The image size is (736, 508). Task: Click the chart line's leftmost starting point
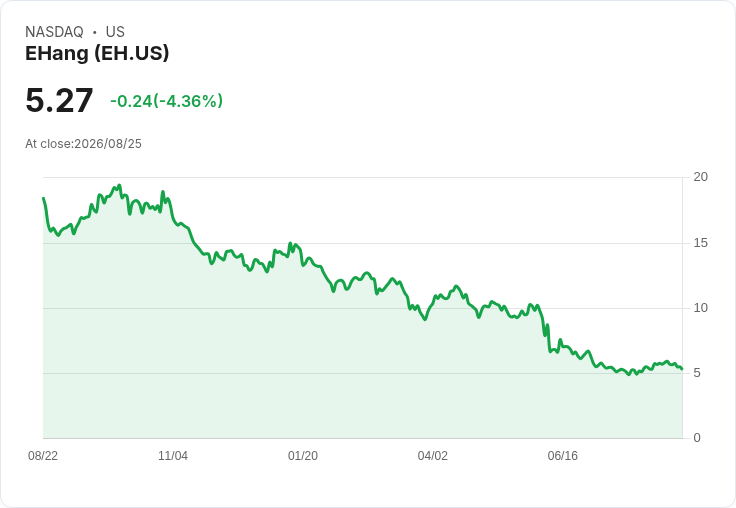coord(44,198)
